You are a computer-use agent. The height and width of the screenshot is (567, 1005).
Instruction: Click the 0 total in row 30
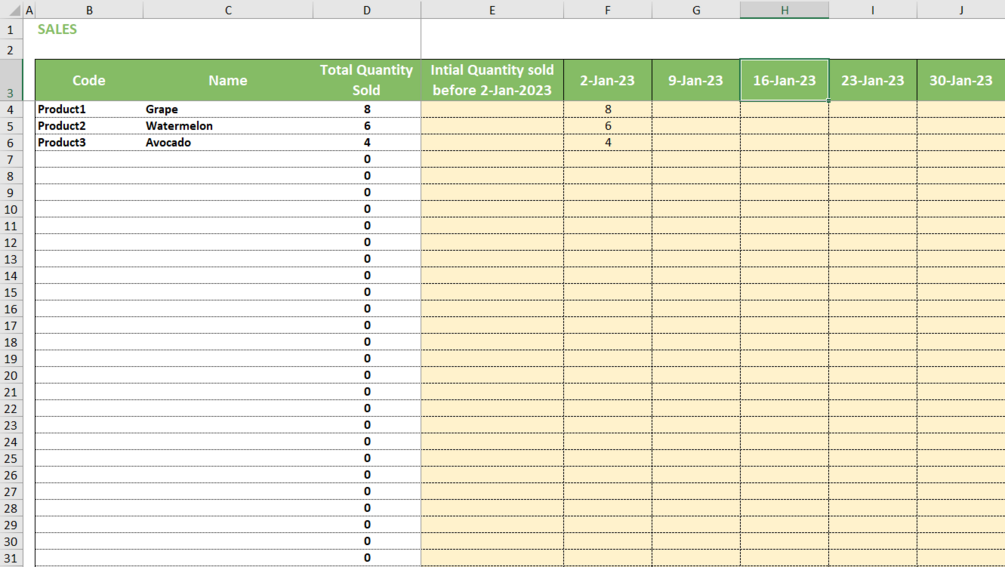click(367, 541)
